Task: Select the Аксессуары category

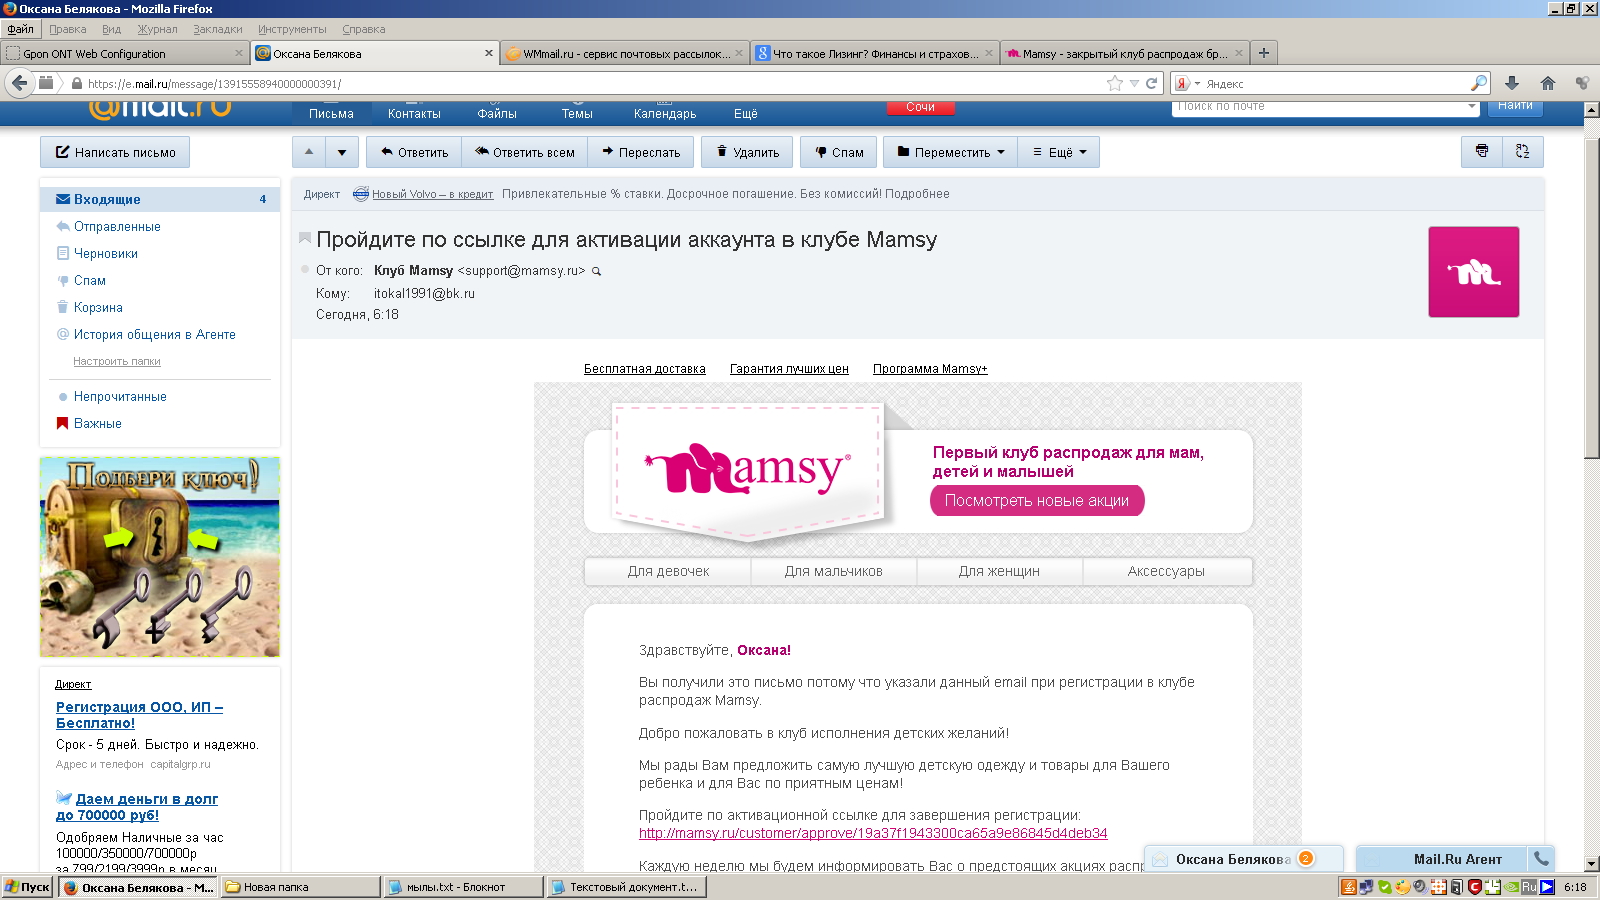Action: 1166,571
